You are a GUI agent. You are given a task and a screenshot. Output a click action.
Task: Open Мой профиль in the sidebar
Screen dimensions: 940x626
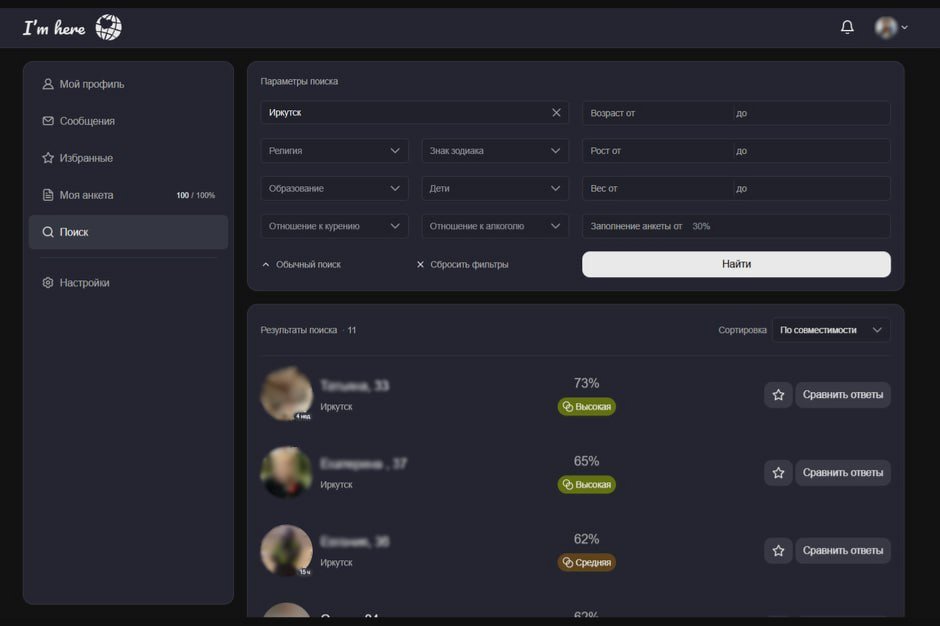pyautogui.click(x=128, y=84)
